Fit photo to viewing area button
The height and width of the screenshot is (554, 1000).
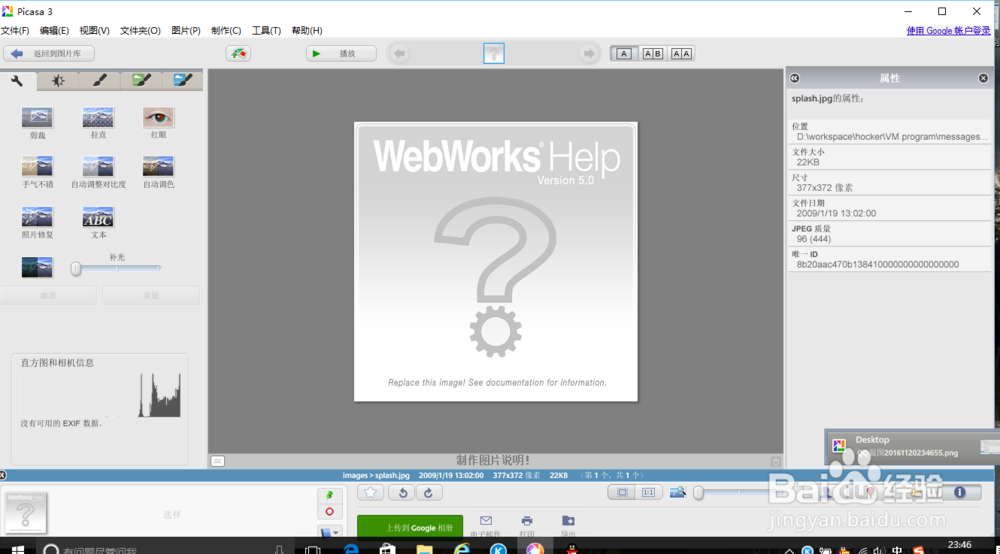[x=622, y=492]
